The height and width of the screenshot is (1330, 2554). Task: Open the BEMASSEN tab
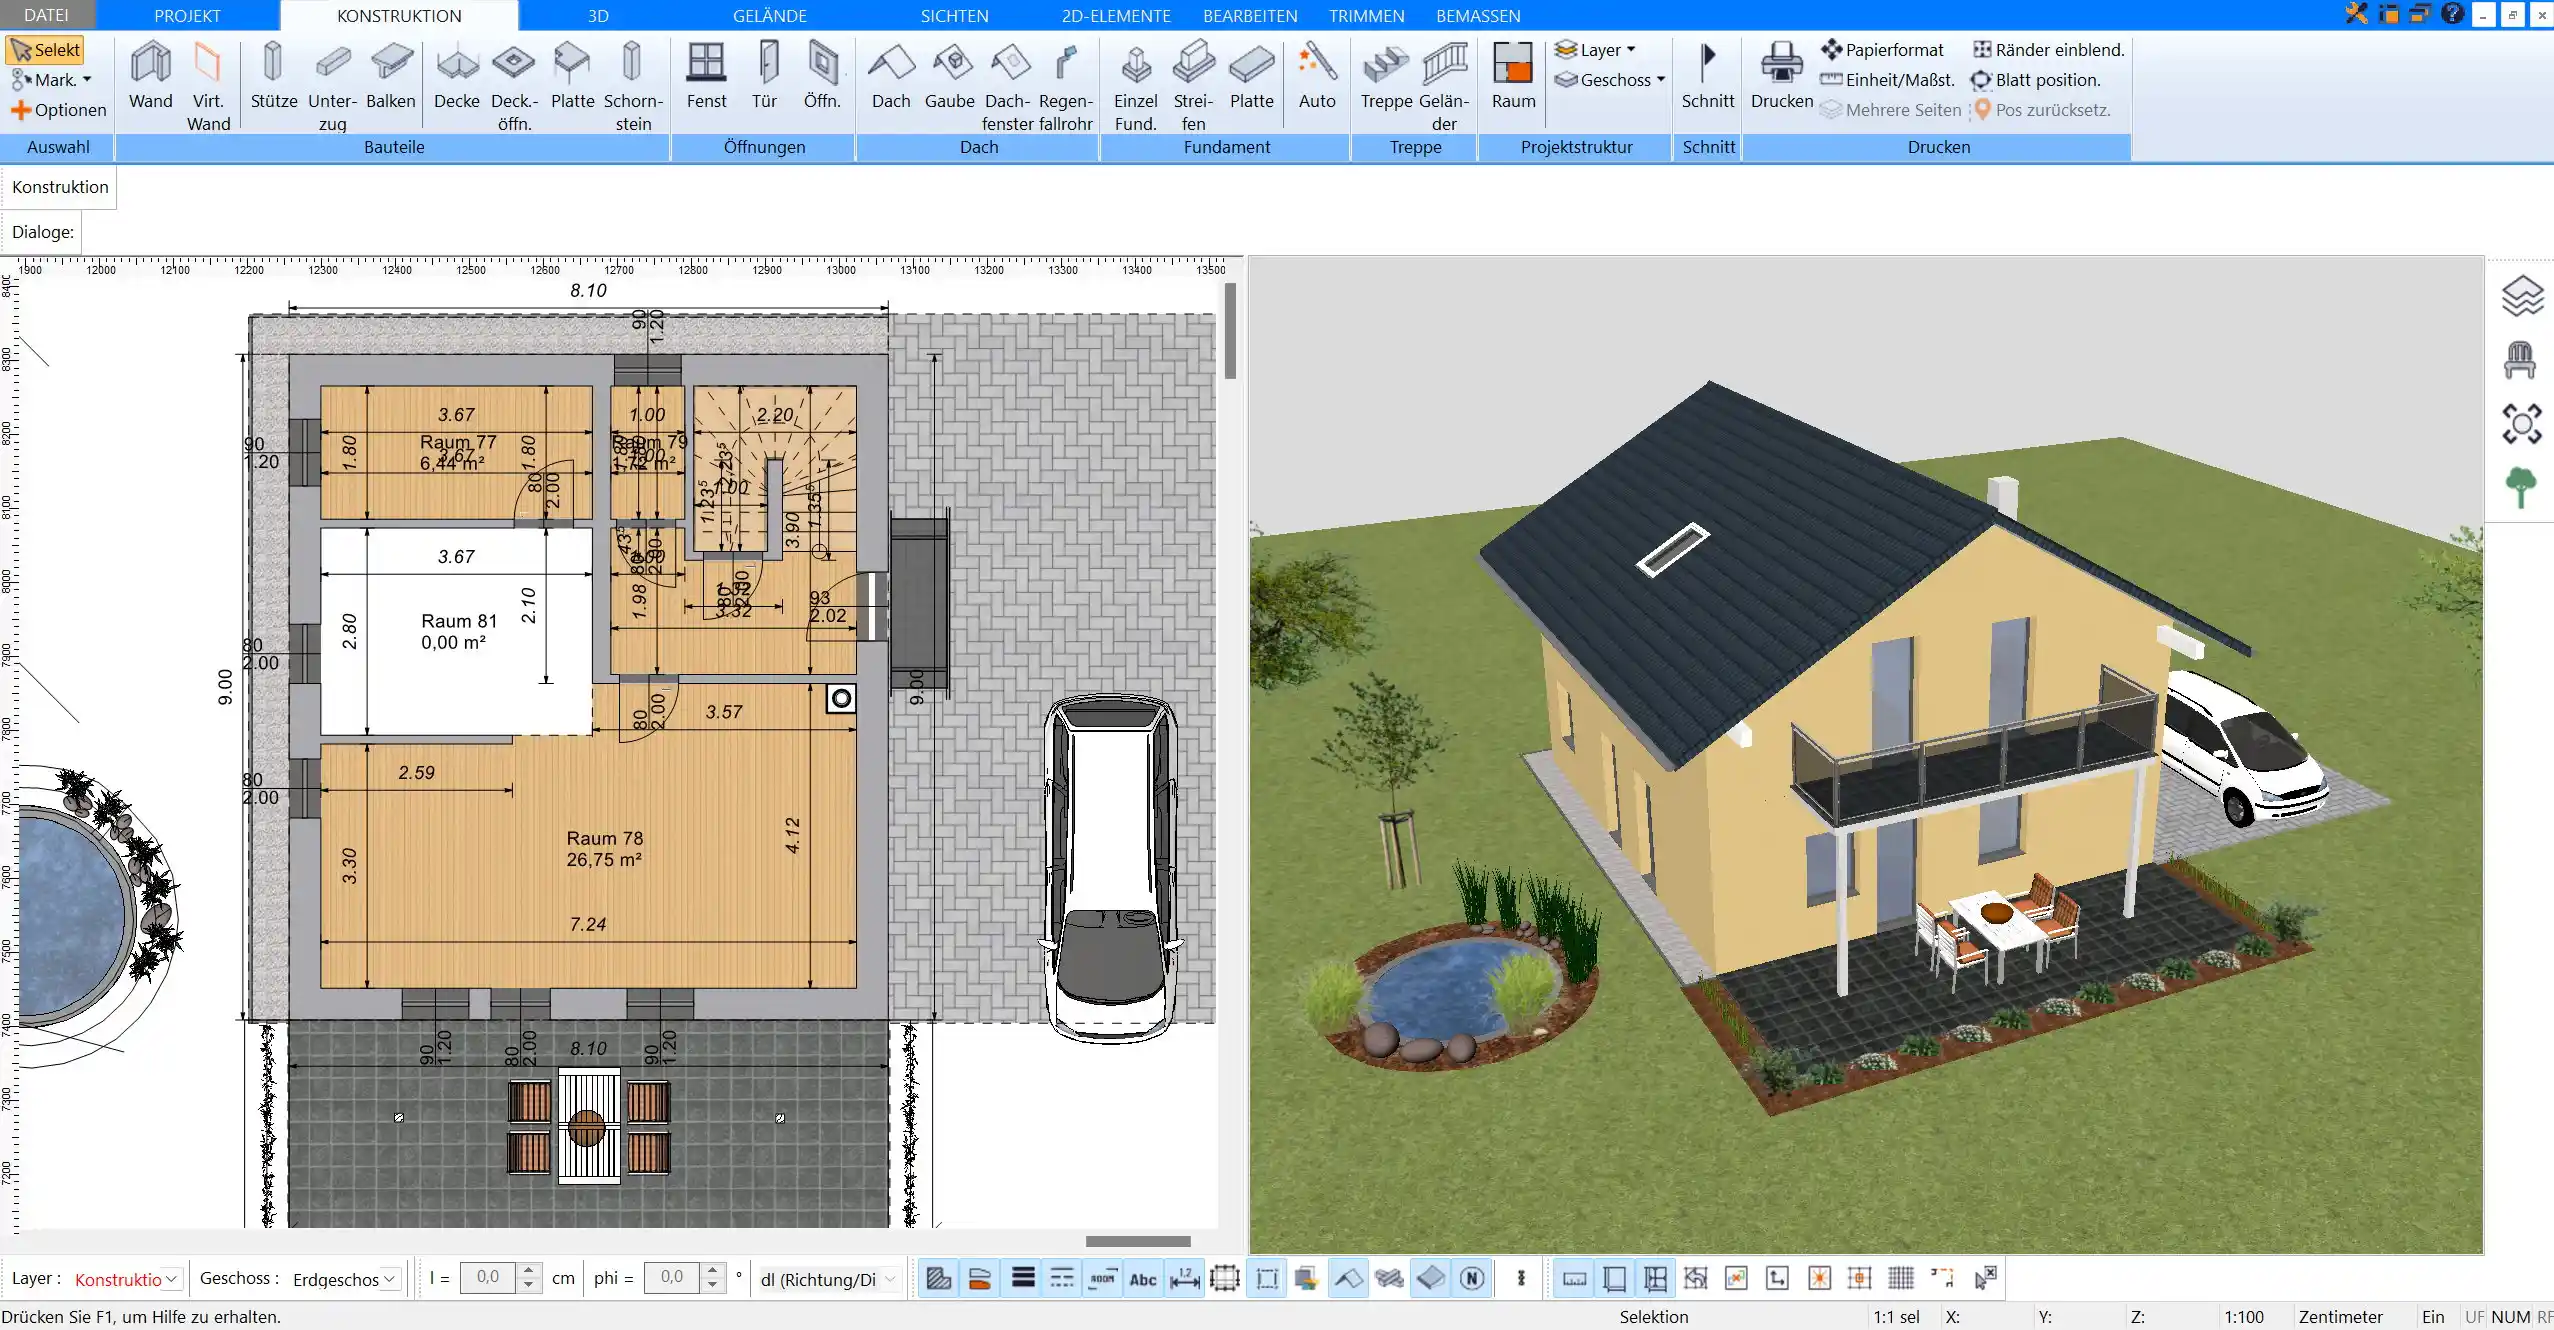point(1478,15)
